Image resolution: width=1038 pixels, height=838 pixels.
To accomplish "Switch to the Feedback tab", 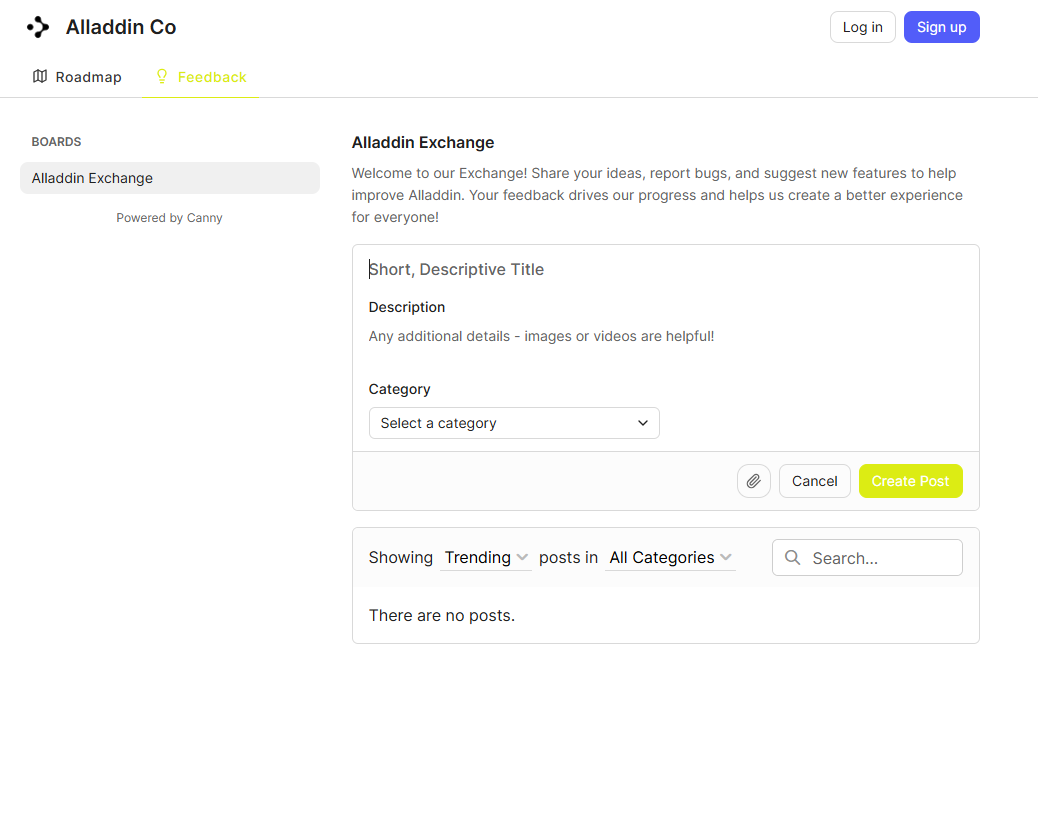I will pyautogui.click(x=201, y=77).
